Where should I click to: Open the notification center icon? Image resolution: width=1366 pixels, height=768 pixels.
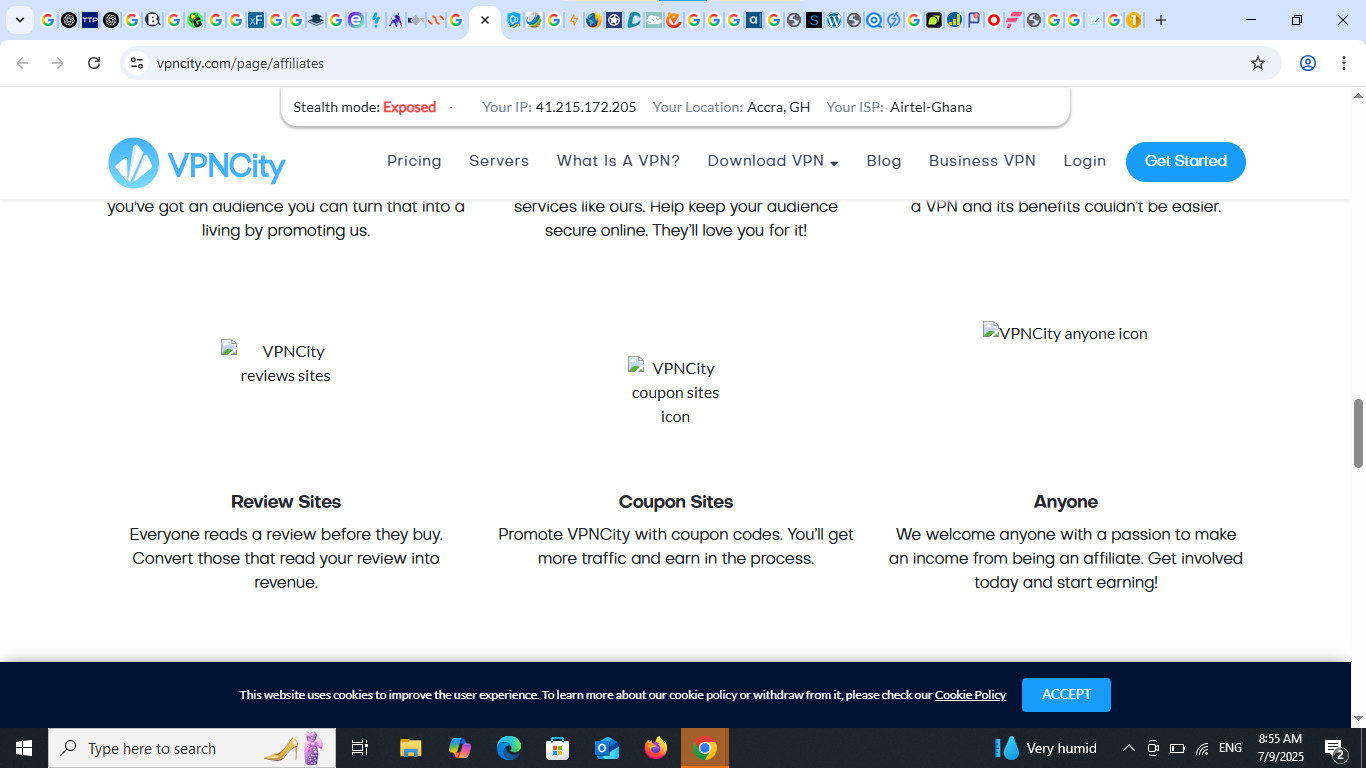1335,748
